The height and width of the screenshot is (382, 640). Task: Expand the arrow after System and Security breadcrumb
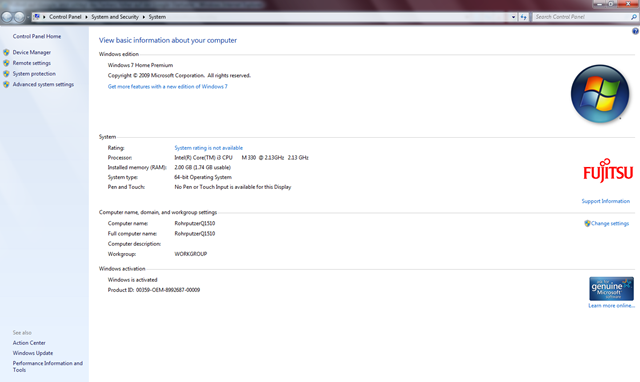(144, 17)
